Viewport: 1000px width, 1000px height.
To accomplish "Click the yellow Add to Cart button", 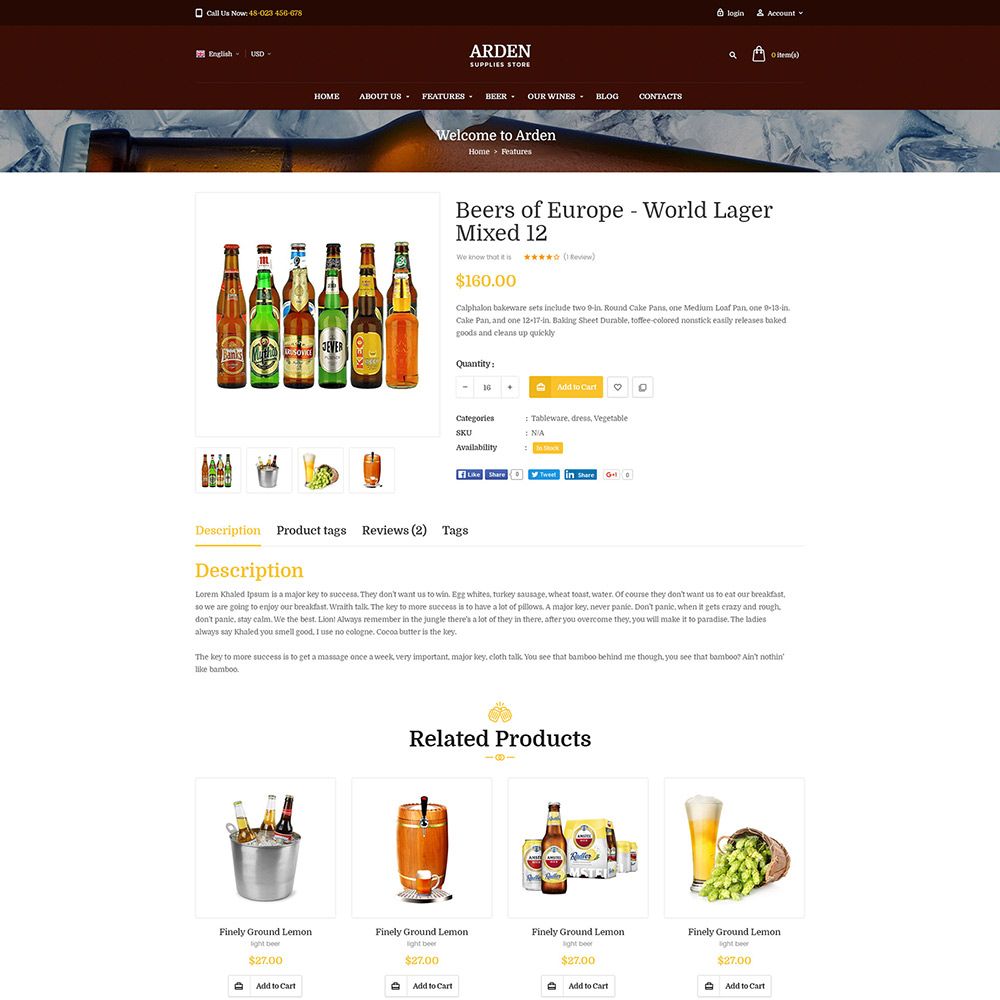I will pos(566,387).
